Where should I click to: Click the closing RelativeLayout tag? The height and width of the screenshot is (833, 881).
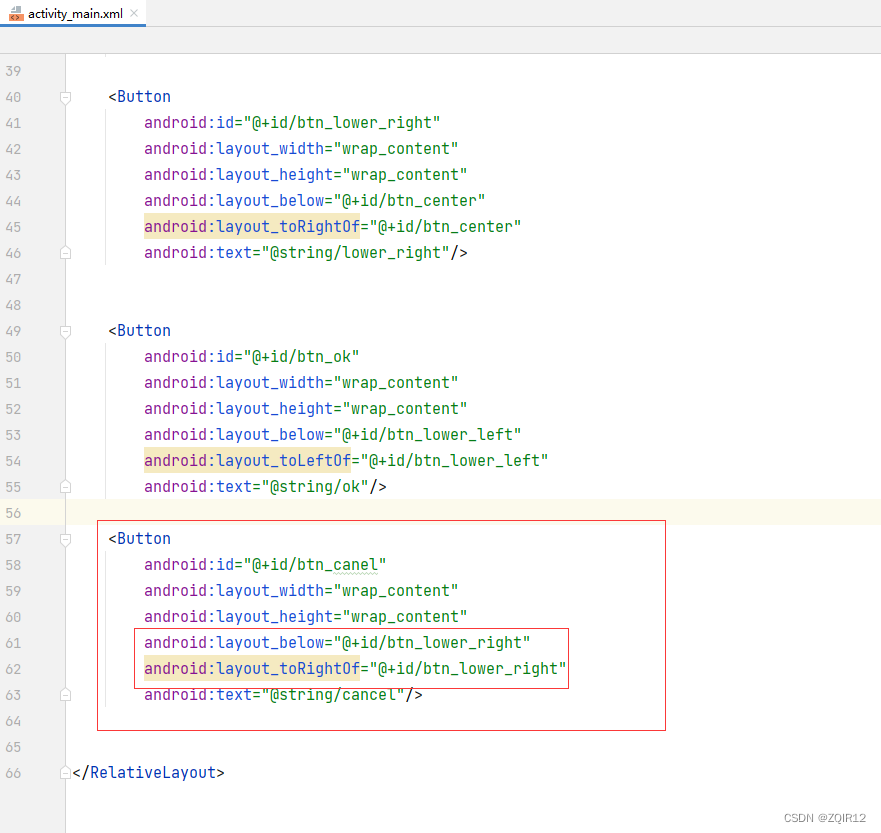pyautogui.click(x=149, y=772)
